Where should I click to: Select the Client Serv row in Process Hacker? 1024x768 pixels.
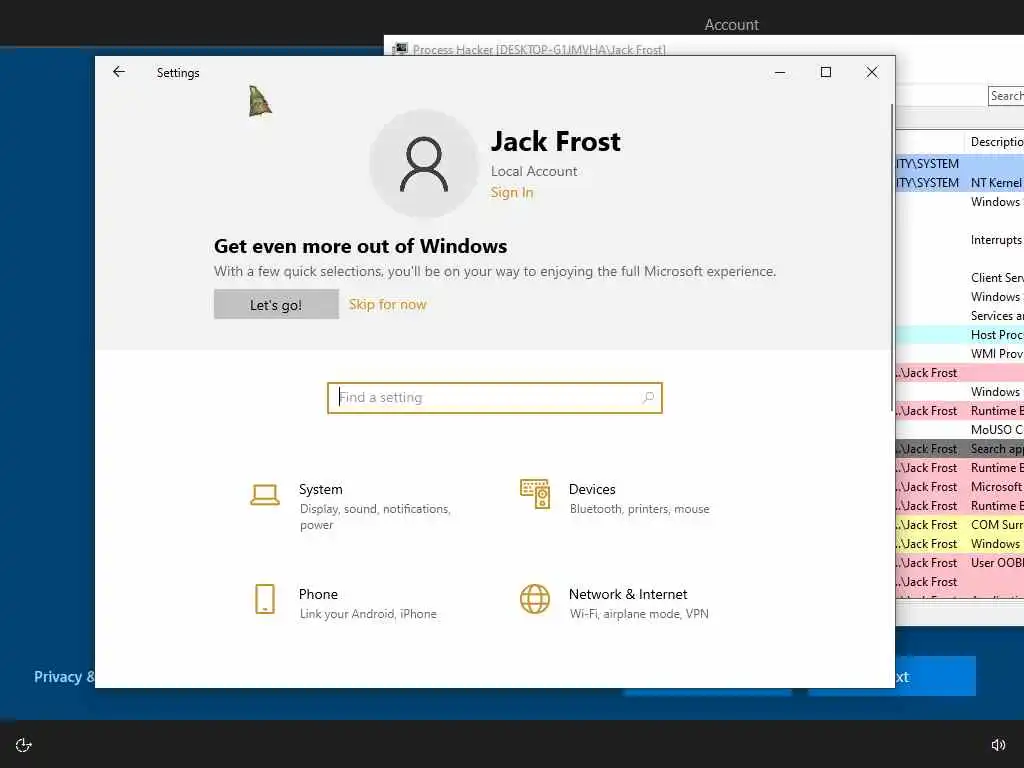coord(959,278)
